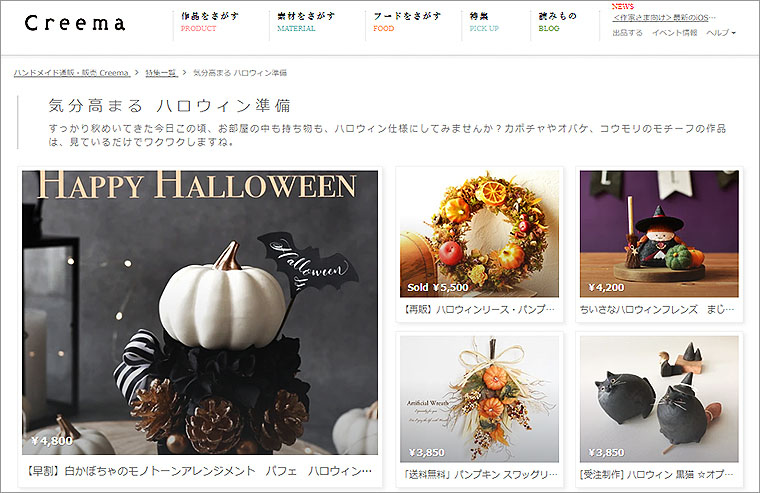Open the 読みもの BLOG menu

tap(557, 22)
